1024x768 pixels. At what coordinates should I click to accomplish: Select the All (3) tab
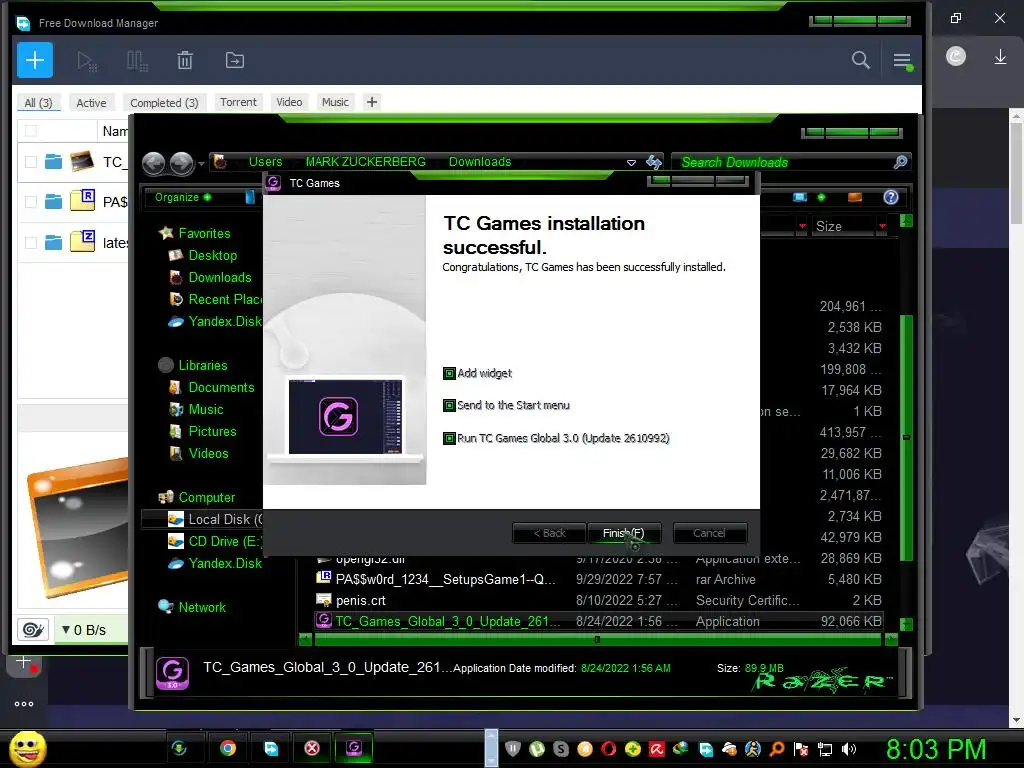pyautogui.click(x=38, y=103)
